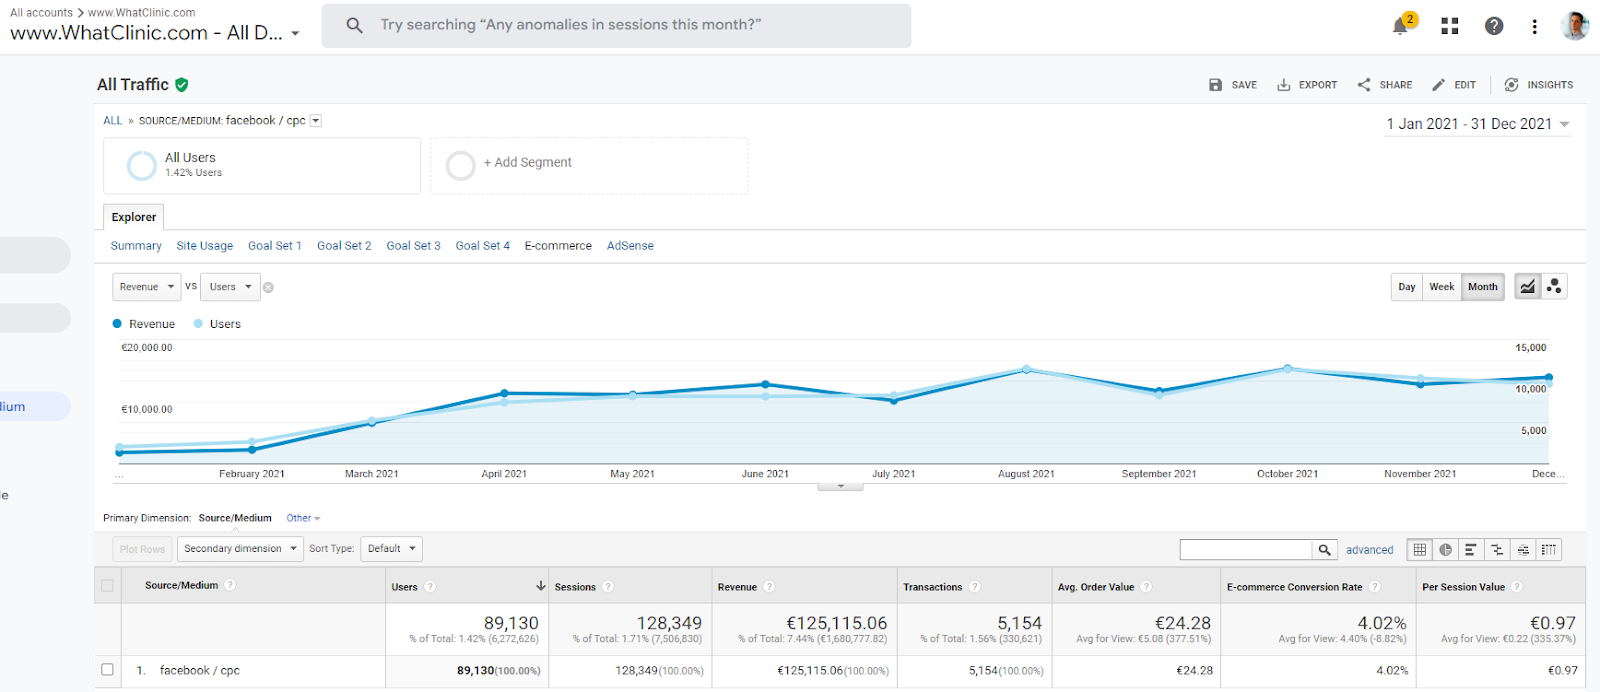Click help icon beside Revenue header

pyautogui.click(x=769, y=587)
